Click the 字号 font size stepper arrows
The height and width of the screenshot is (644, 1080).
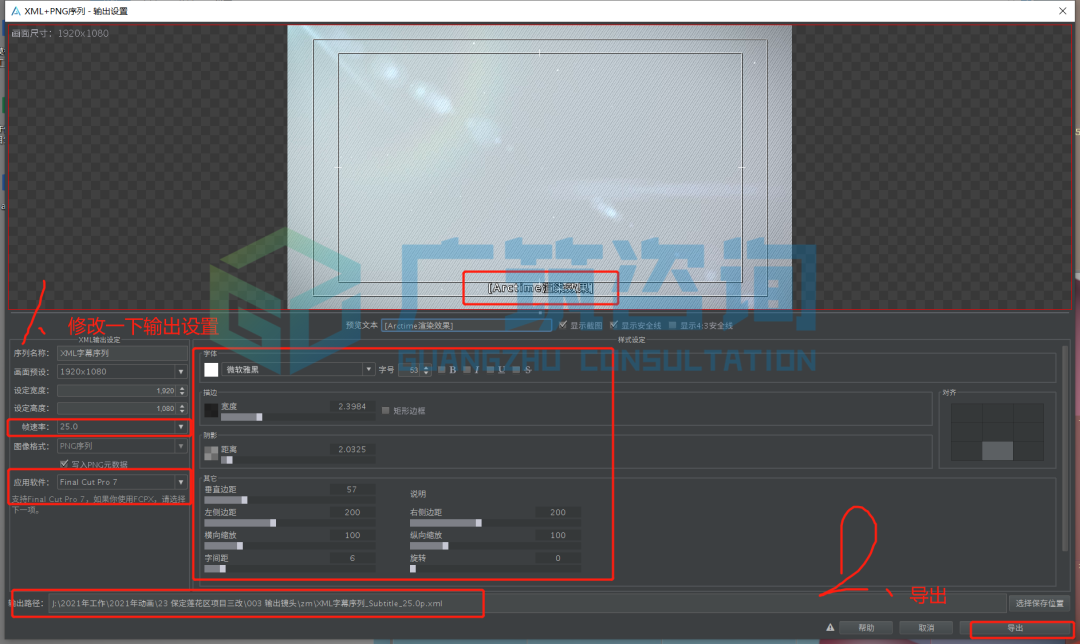point(426,370)
